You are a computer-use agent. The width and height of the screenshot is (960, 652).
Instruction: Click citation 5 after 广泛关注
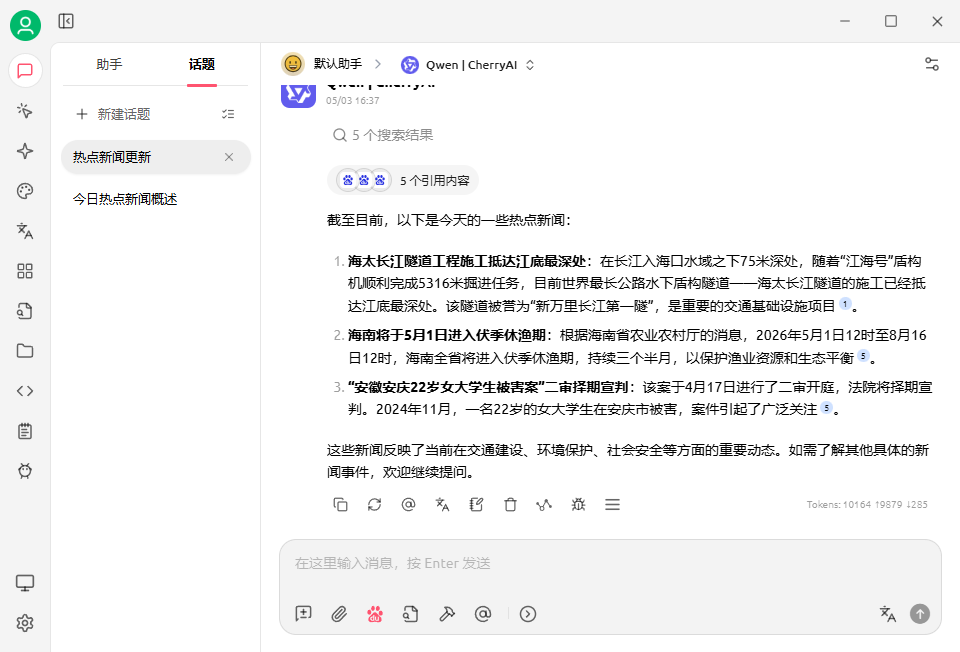coord(827,408)
